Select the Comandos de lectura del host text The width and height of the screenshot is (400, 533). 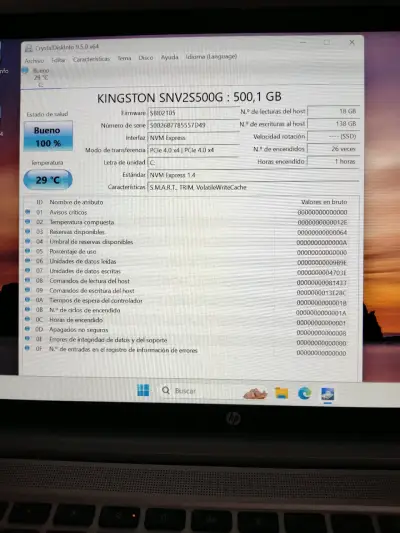click(90, 281)
